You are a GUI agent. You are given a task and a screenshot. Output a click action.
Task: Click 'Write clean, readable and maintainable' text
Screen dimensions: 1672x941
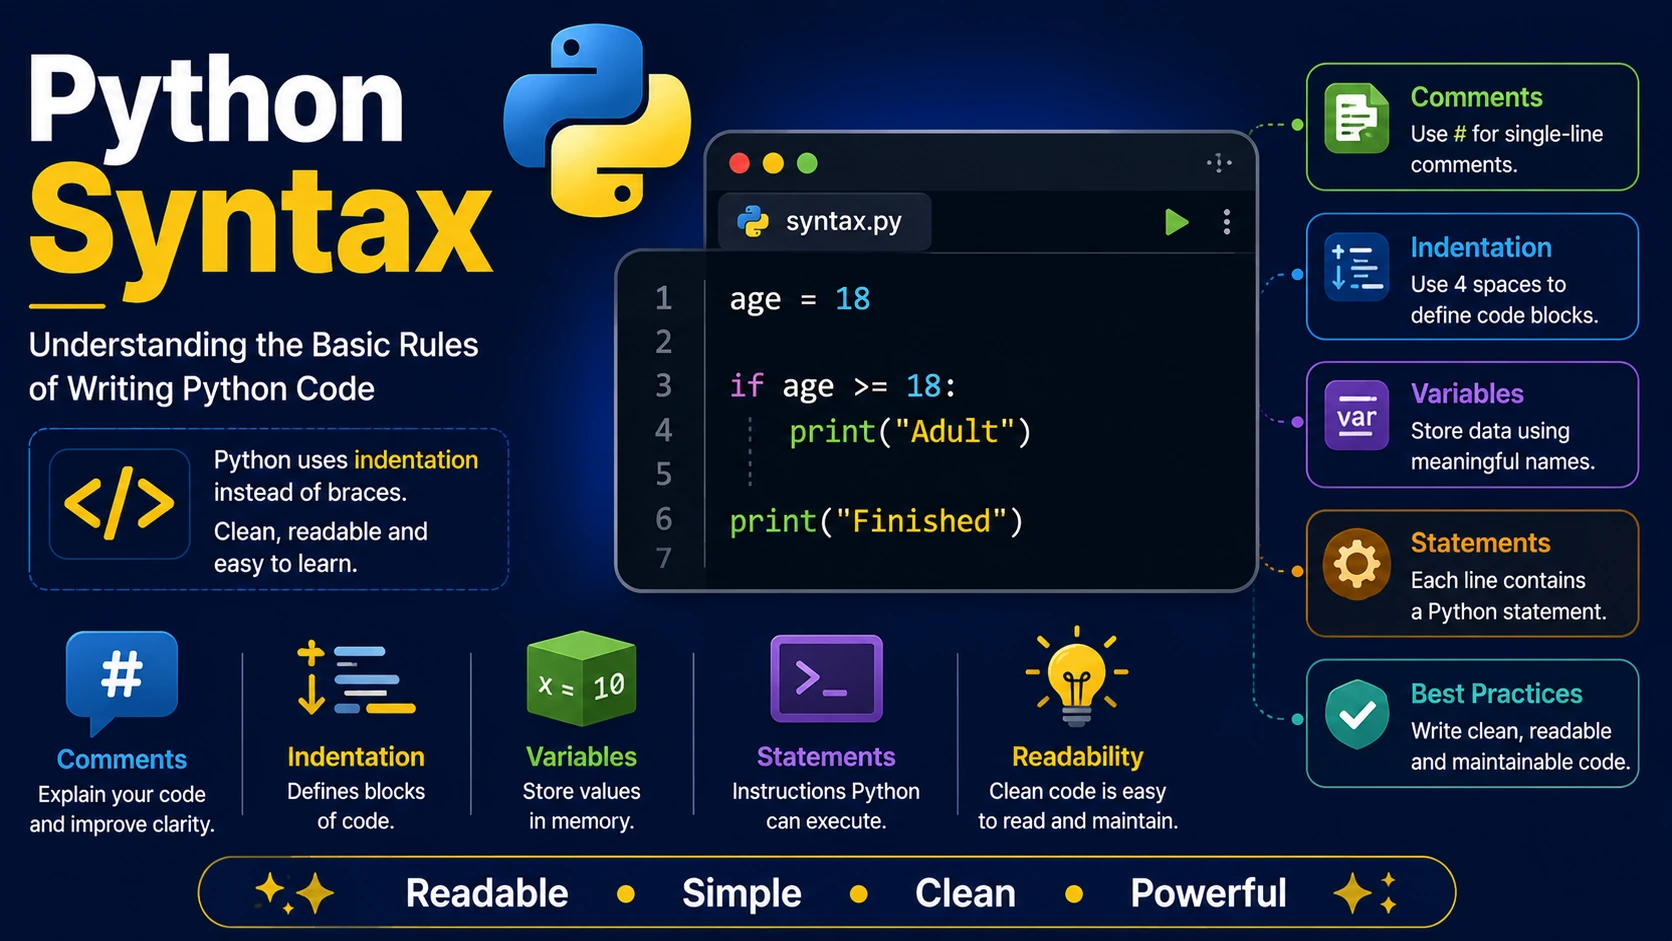pos(1520,746)
